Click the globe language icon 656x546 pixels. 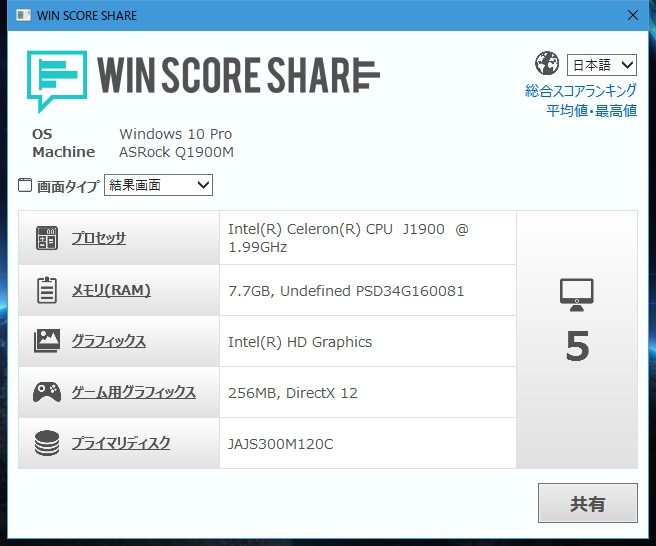point(547,64)
